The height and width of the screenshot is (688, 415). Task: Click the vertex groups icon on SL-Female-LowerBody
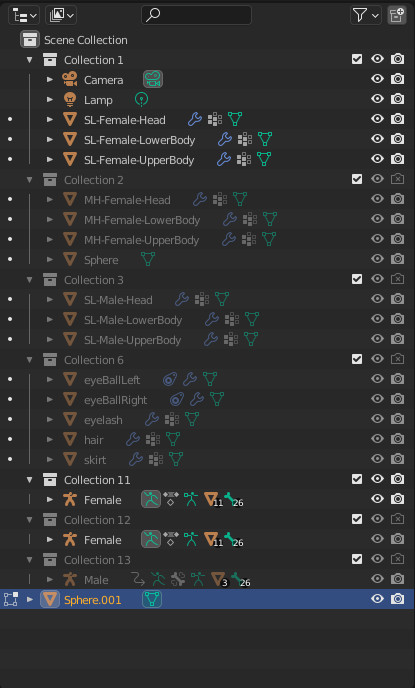tap(245, 139)
